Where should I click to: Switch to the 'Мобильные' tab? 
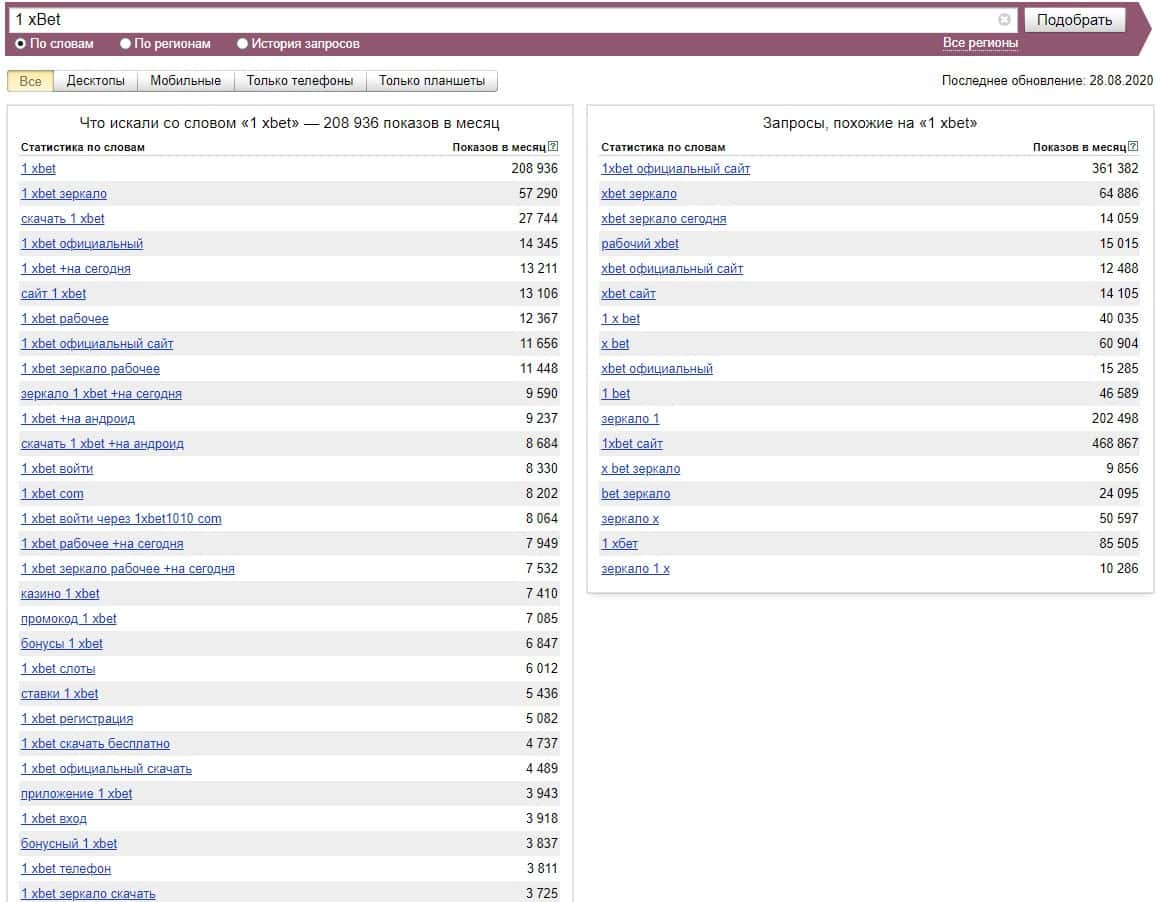185,81
